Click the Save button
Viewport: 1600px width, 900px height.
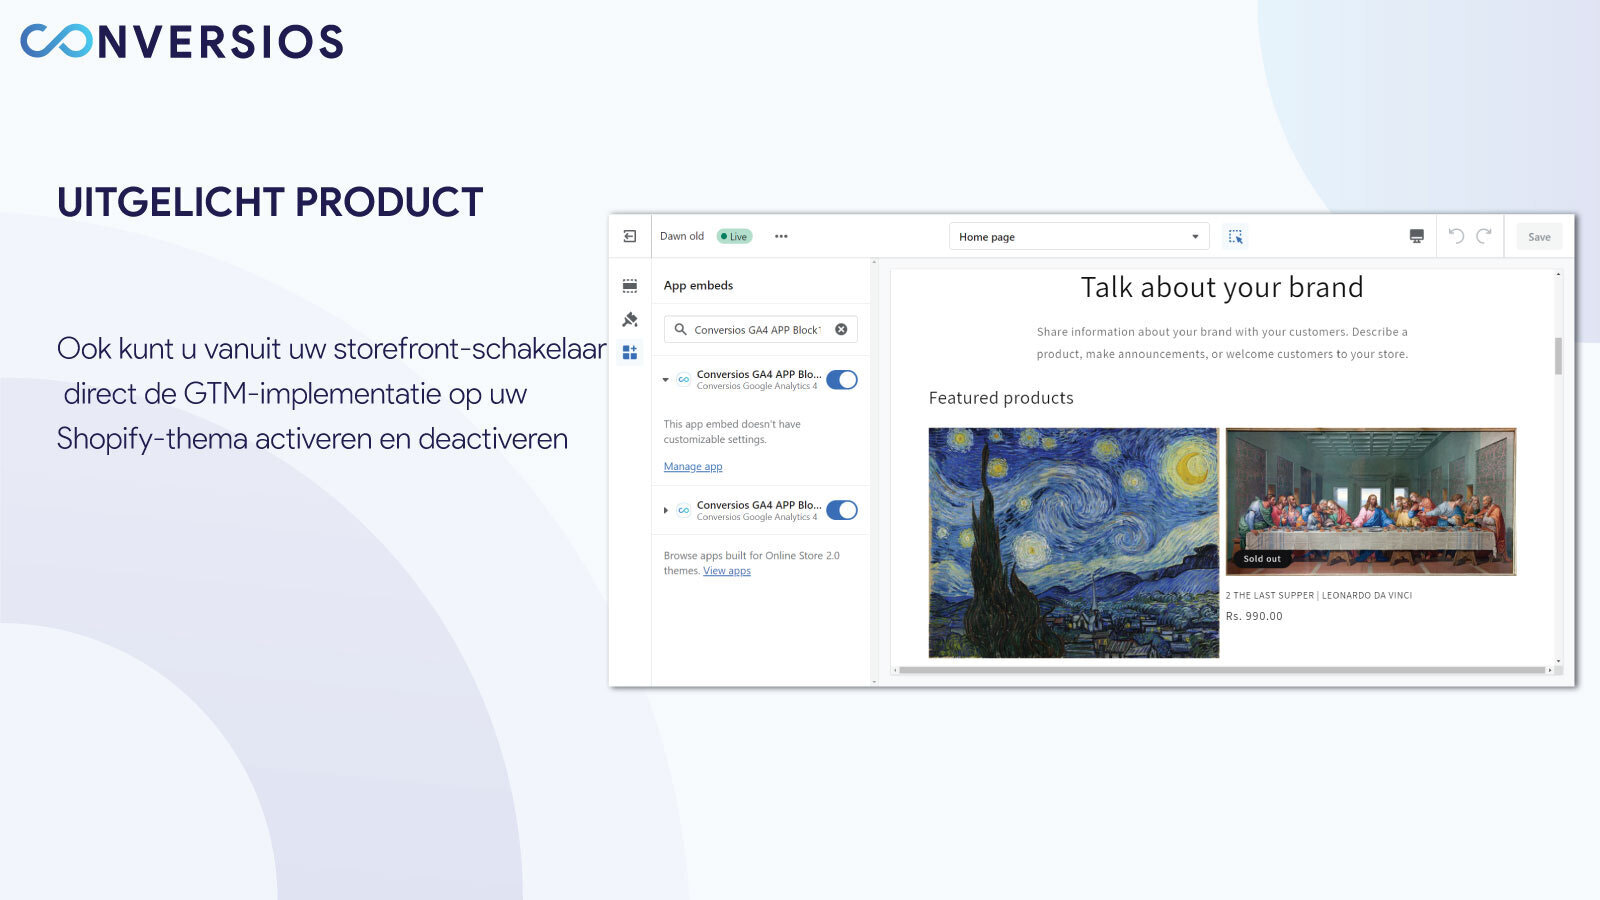click(x=1539, y=237)
